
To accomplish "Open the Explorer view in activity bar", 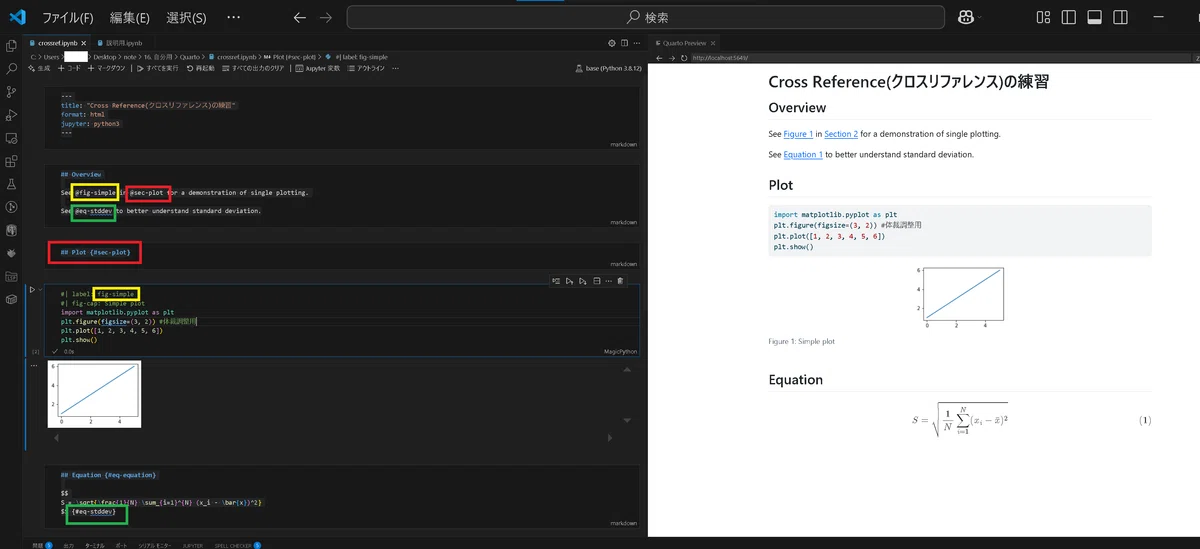I will (x=12, y=46).
